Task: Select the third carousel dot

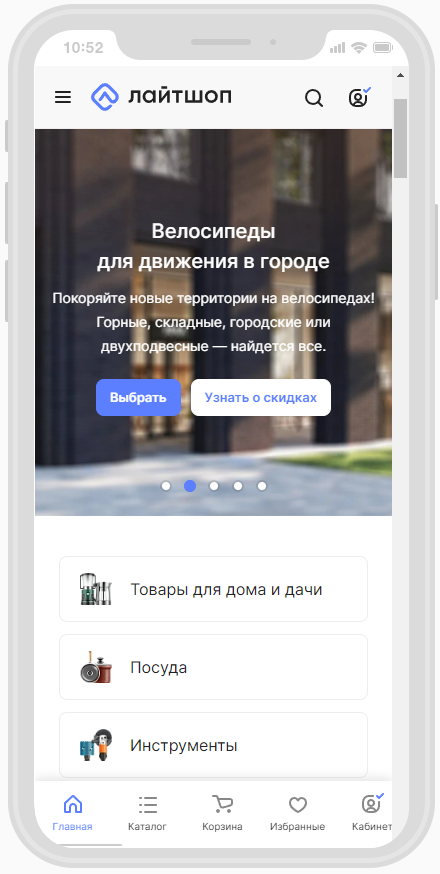Action: click(x=214, y=486)
